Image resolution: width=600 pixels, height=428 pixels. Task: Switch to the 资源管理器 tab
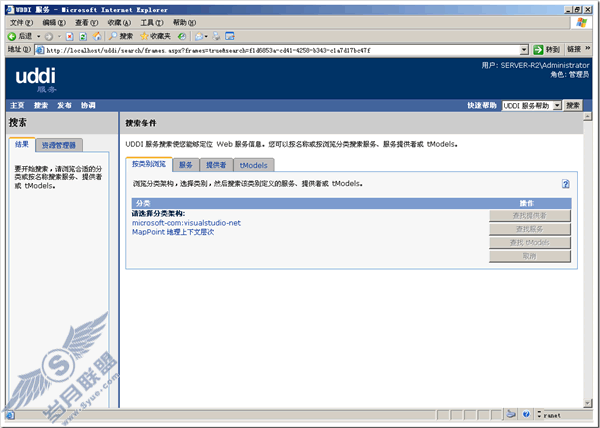click(x=59, y=145)
